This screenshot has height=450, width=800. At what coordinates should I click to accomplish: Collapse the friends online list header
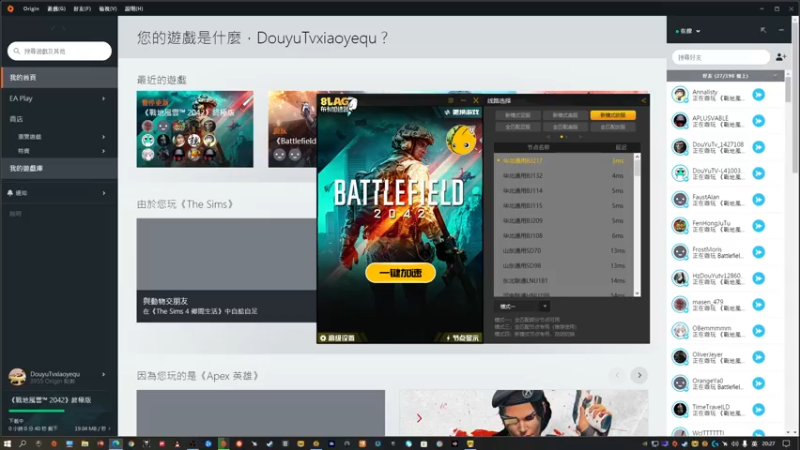(725, 76)
